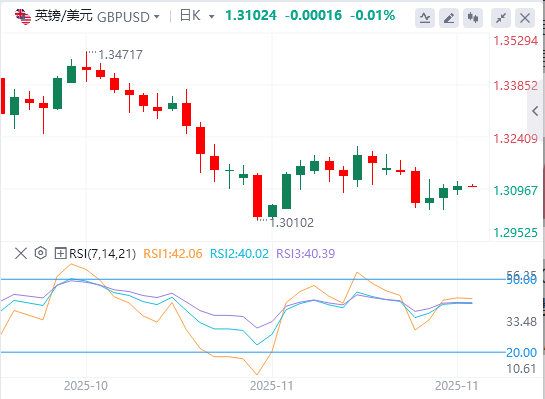545x399 pixels.
Task: Click RSI3:40.39 purple label
Action: coord(306,254)
